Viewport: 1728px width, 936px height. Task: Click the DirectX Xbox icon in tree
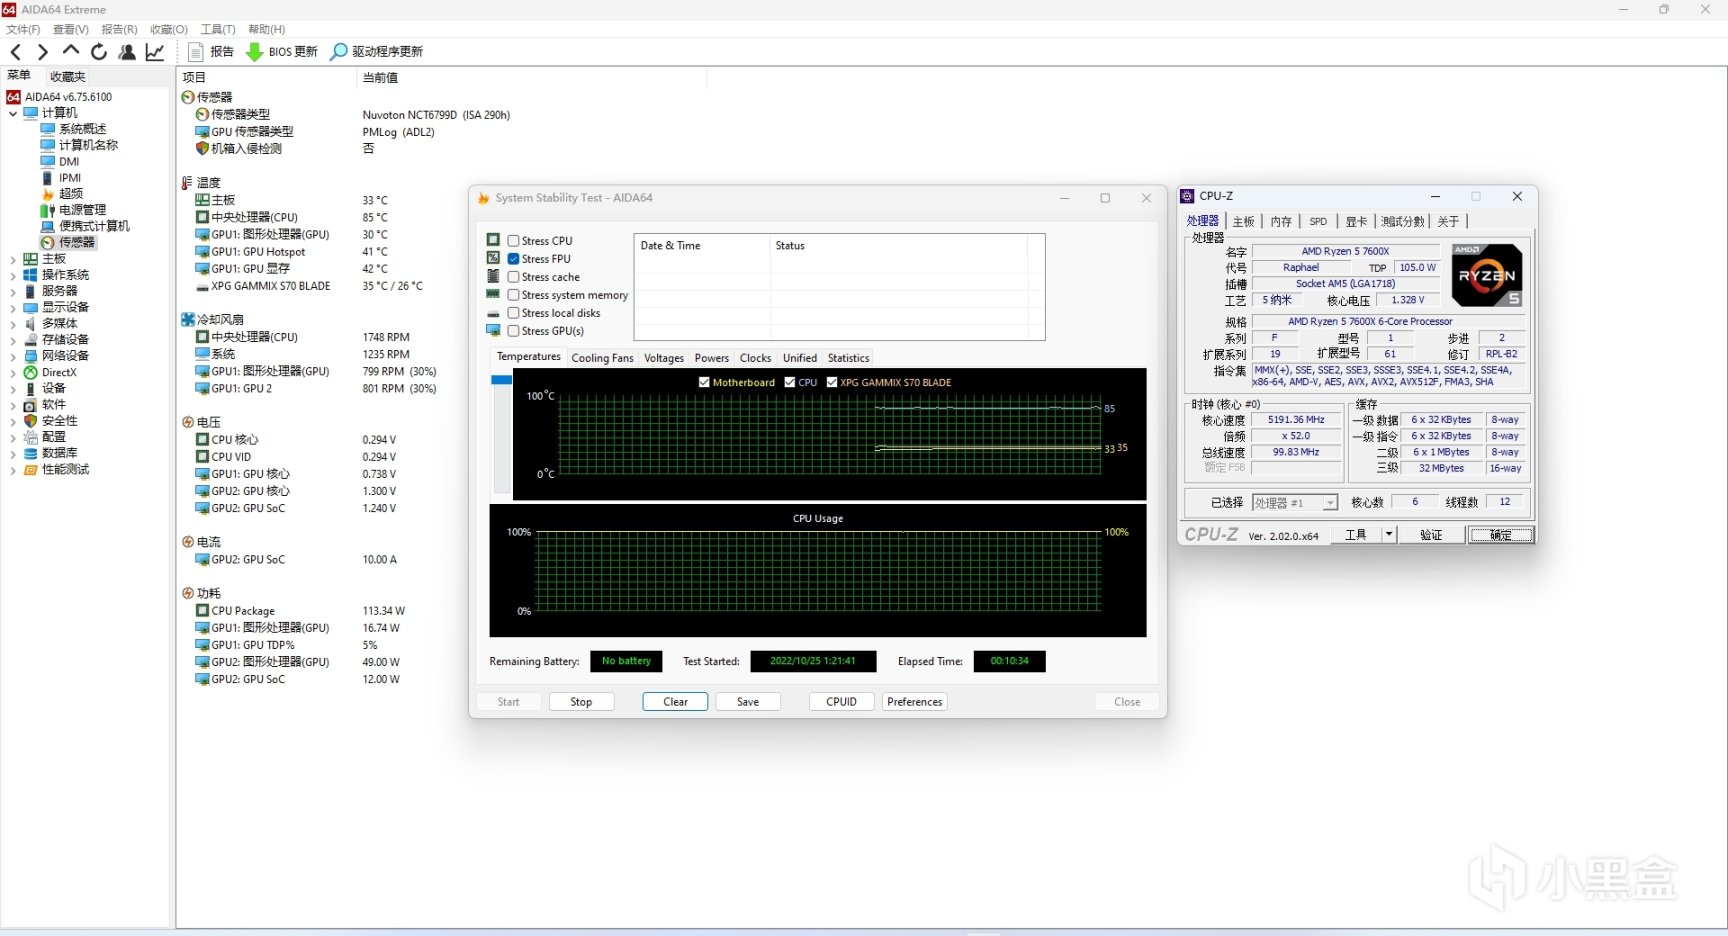click(31, 372)
